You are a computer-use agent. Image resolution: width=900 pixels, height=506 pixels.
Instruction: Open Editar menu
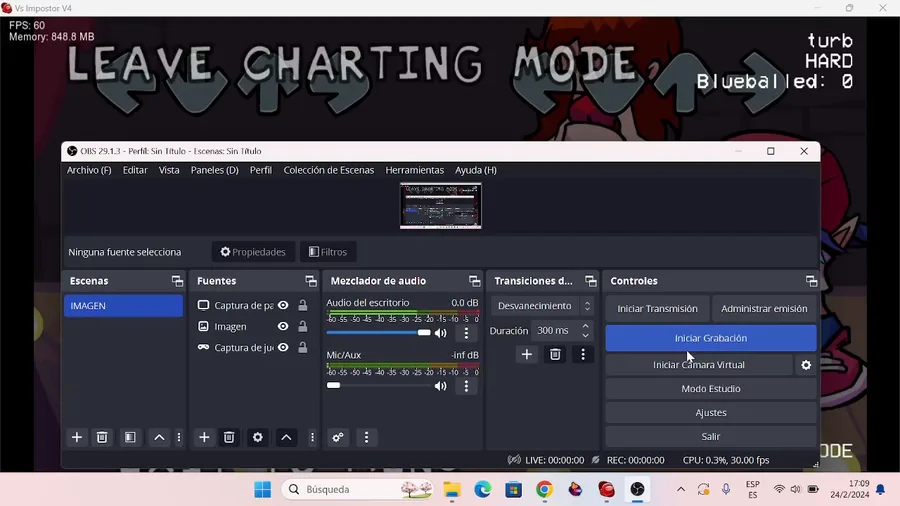[x=135, y=170]
